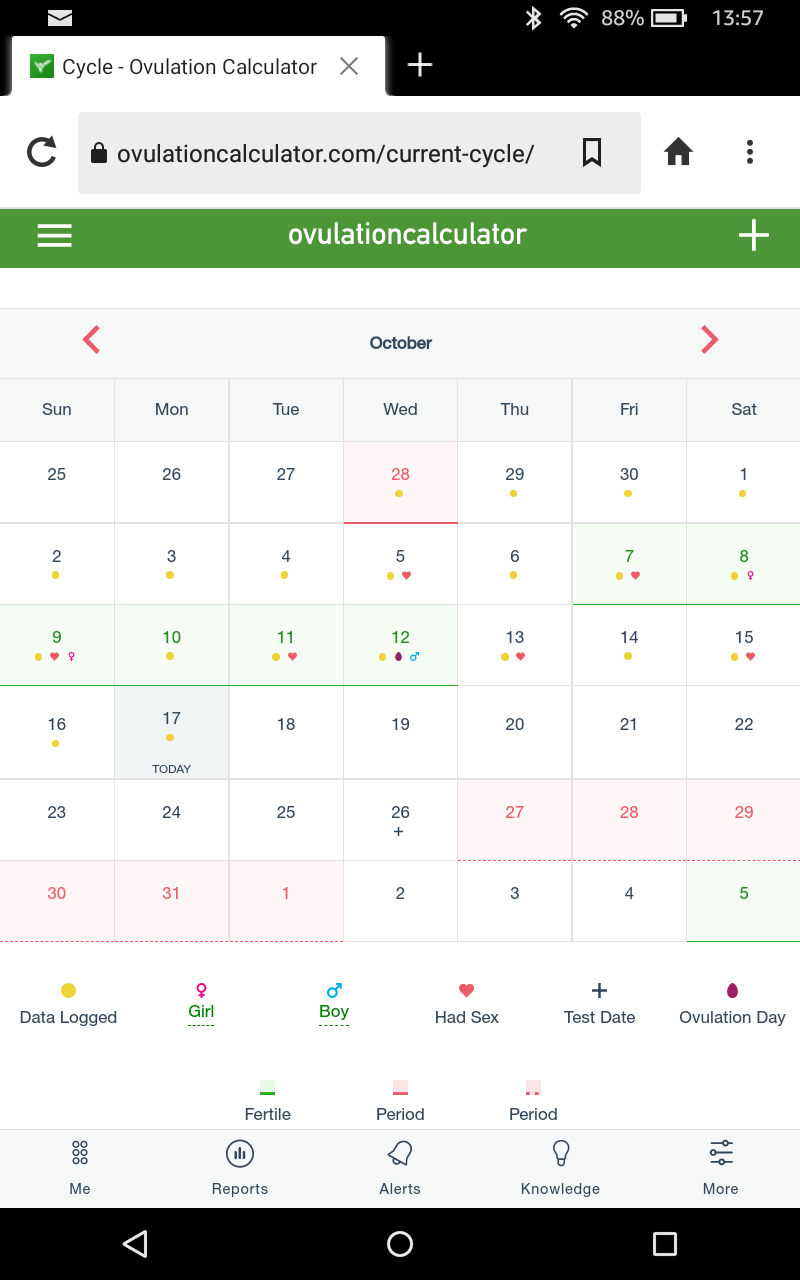Open Knowledge lightbulb icon
800x1280 pixels.
point(561,1154)
